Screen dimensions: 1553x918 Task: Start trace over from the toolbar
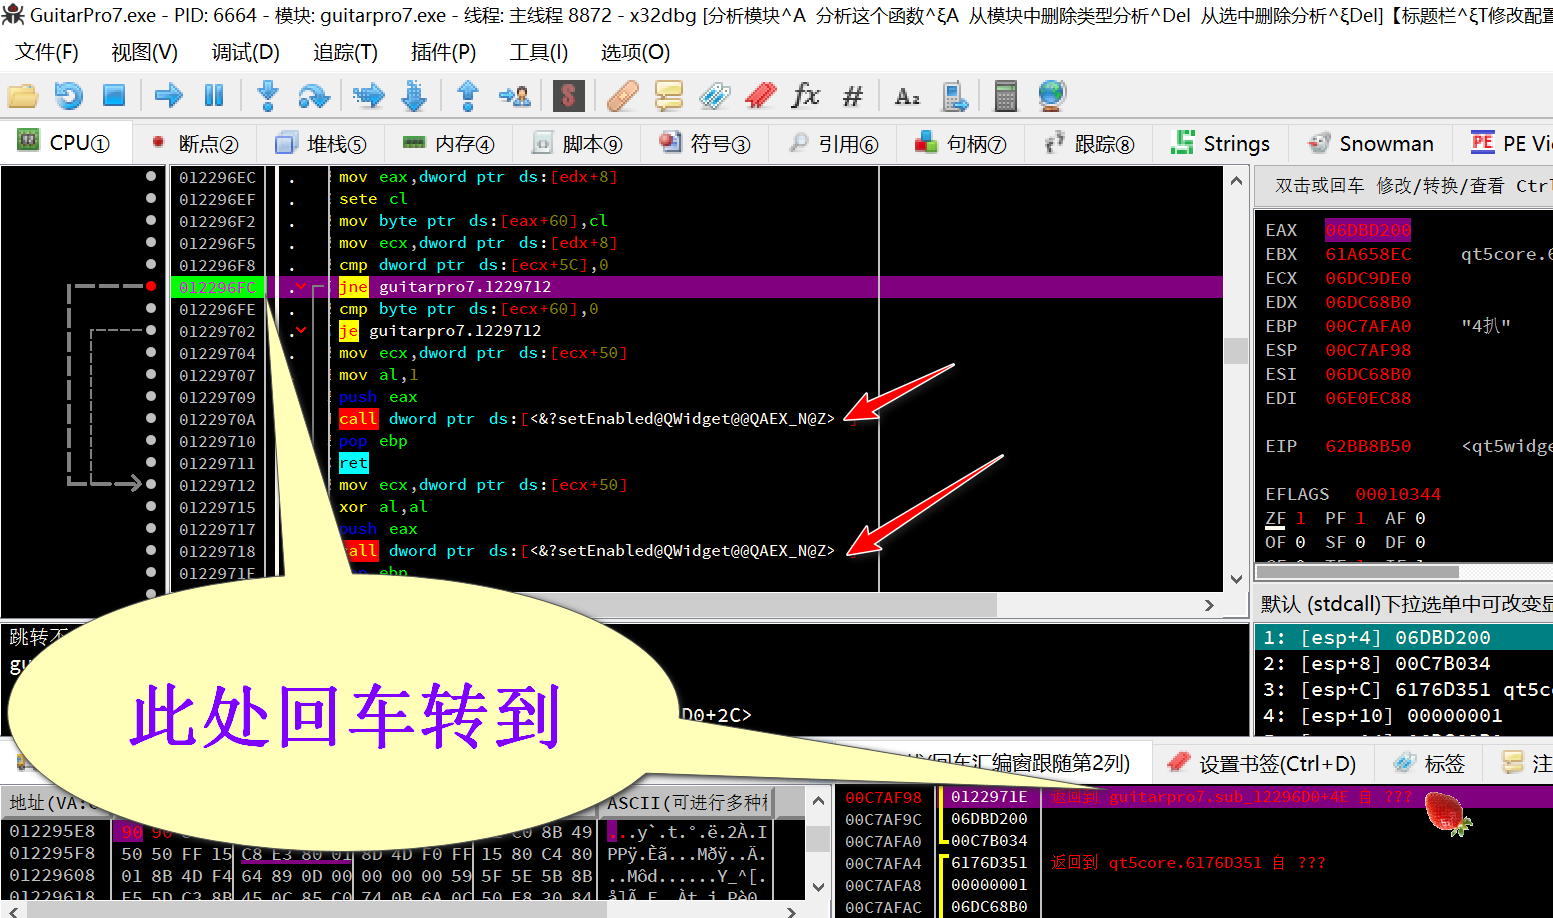(x=414, y=96)
